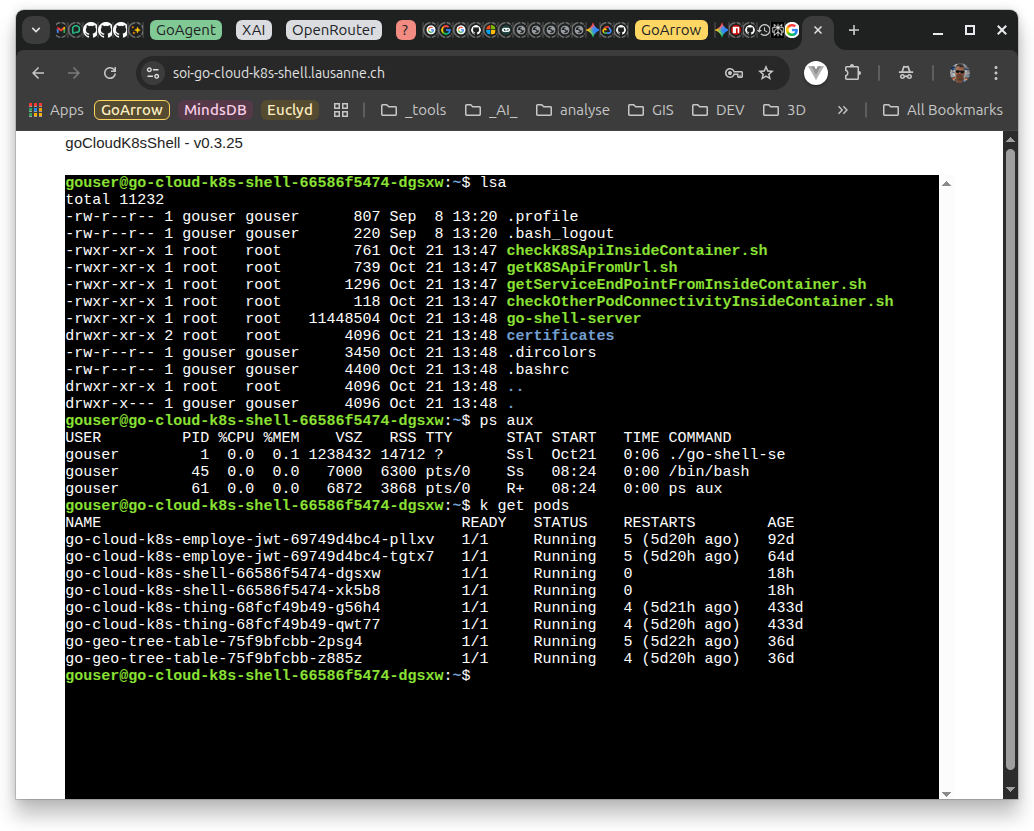
Task: Click the page vertical scrollbar thumb
Action: [x=1010, y=460]
